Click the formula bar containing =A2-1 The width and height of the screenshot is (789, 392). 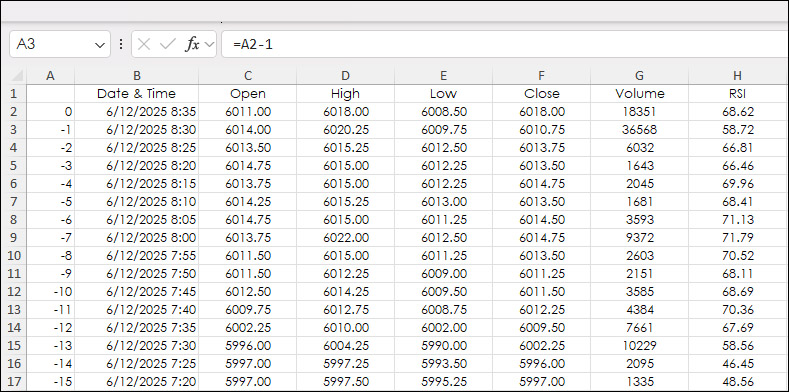505,44
